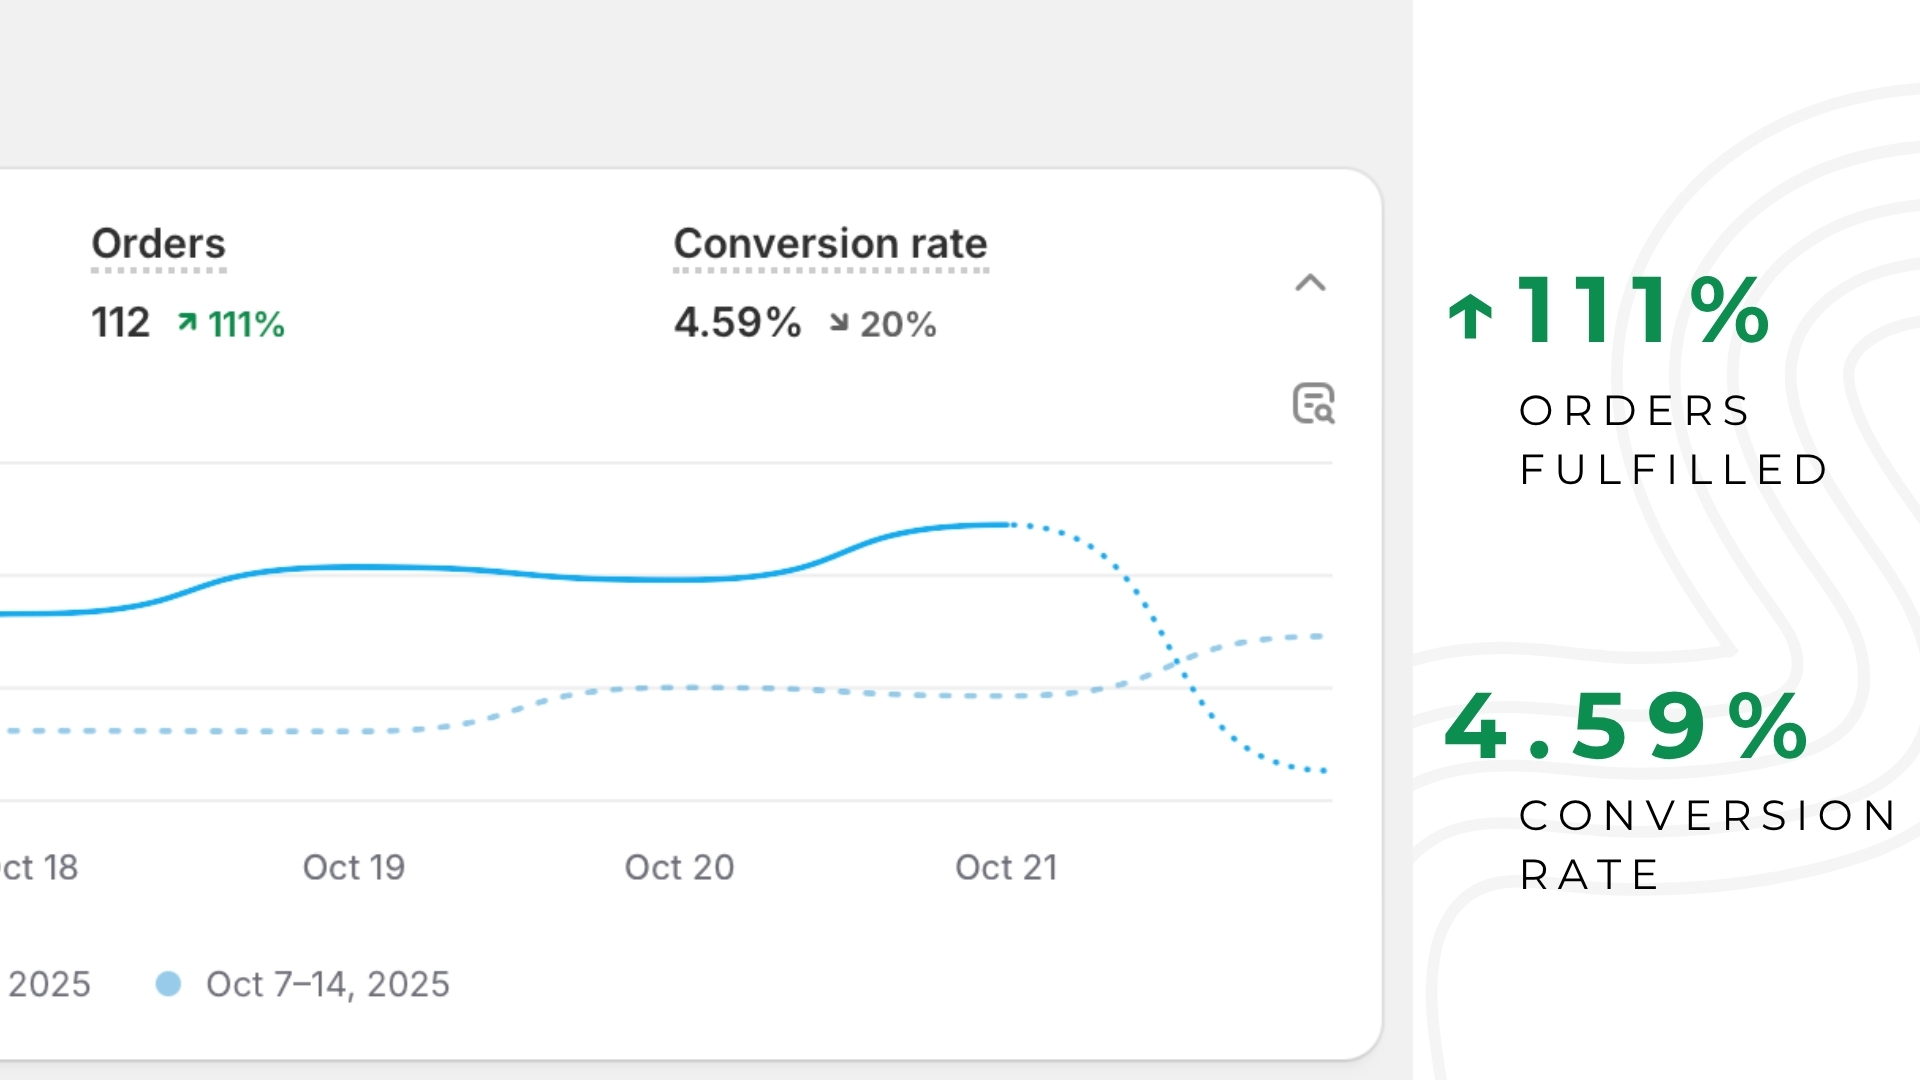Image resolution: width=1920 pixels, height=1080 pixels.
Task: Click the Oct 20 axis label
Action: (679, 867)
